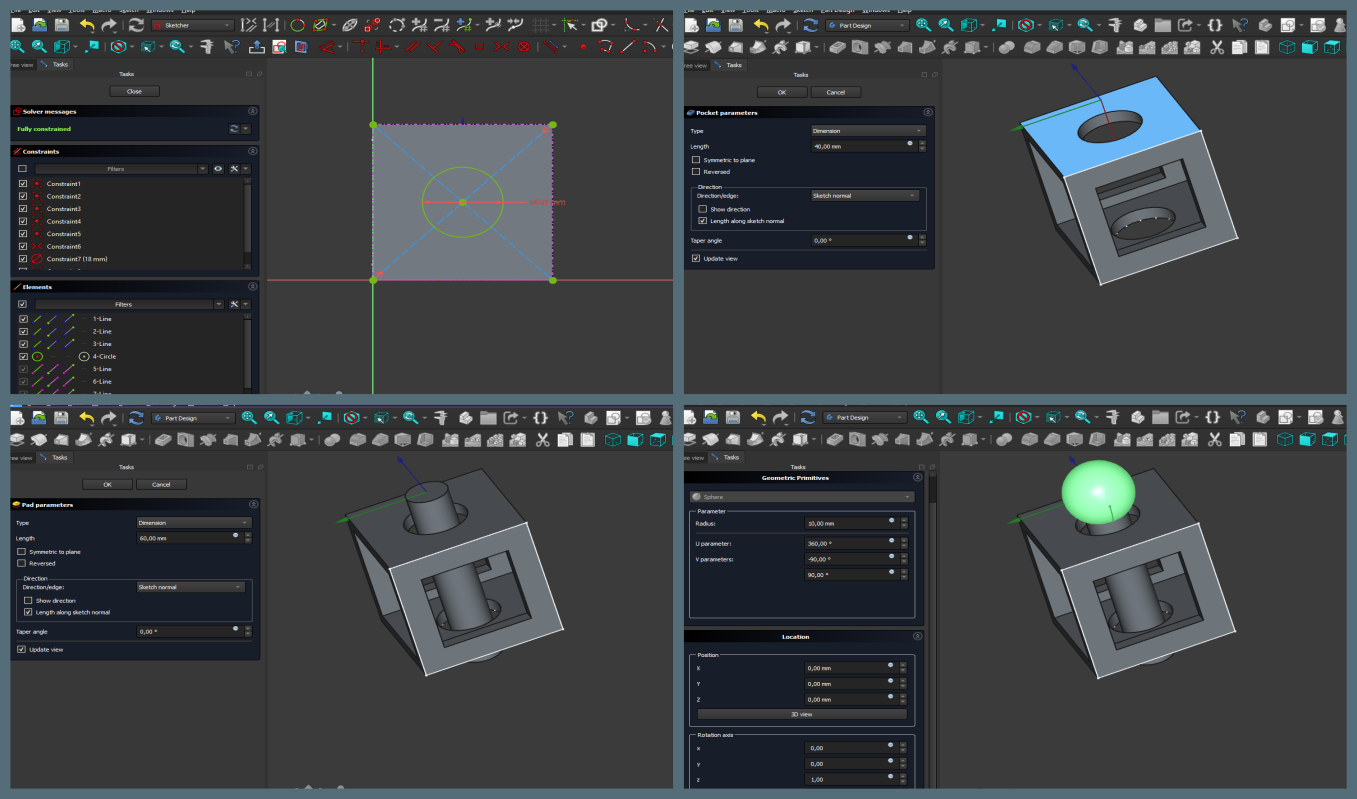Click 3D view button in Location section
This screenshot has height=799, width=1357.
click(802, 714)
